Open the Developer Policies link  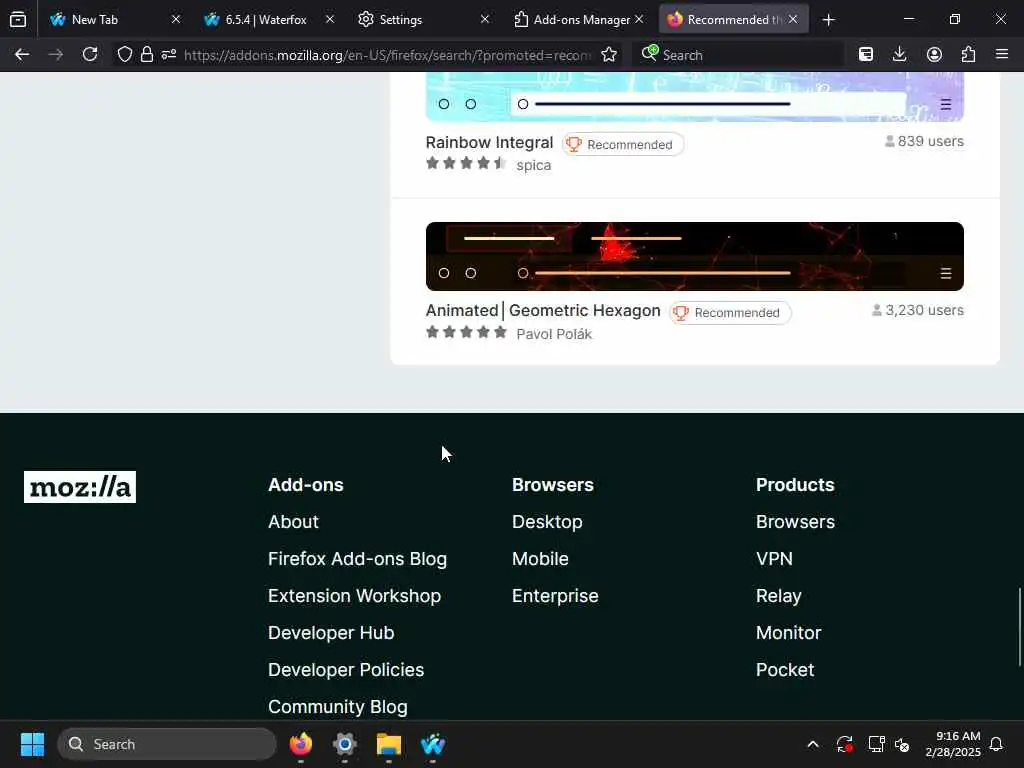(x=345, y=669)
